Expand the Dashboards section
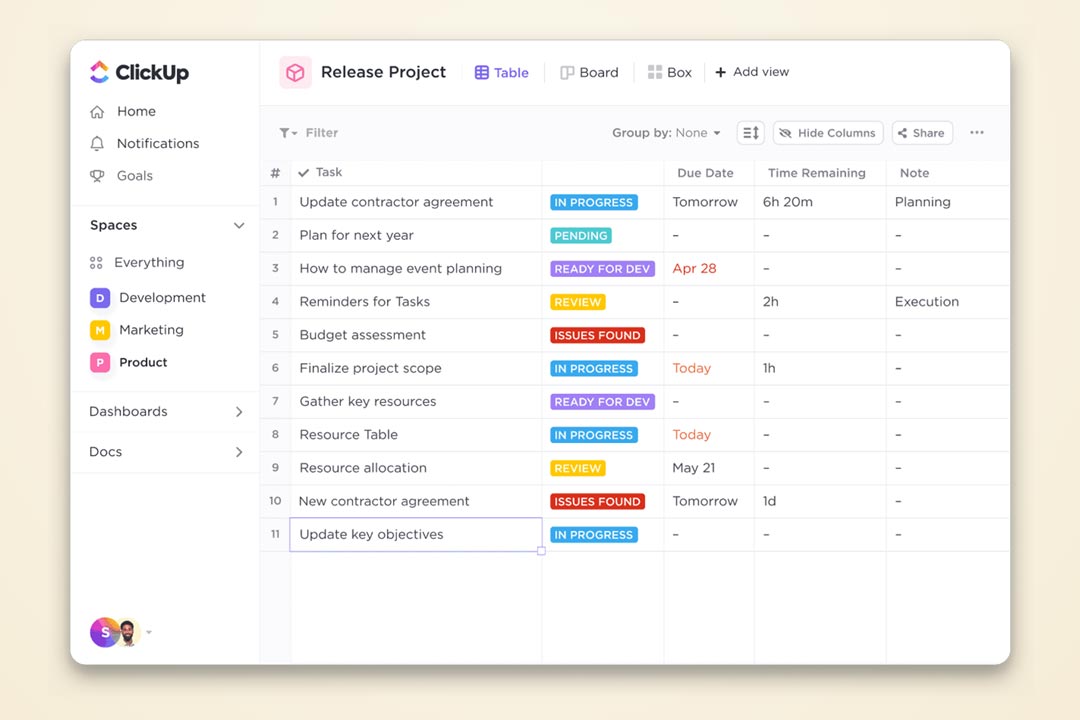 click(239, 411)
